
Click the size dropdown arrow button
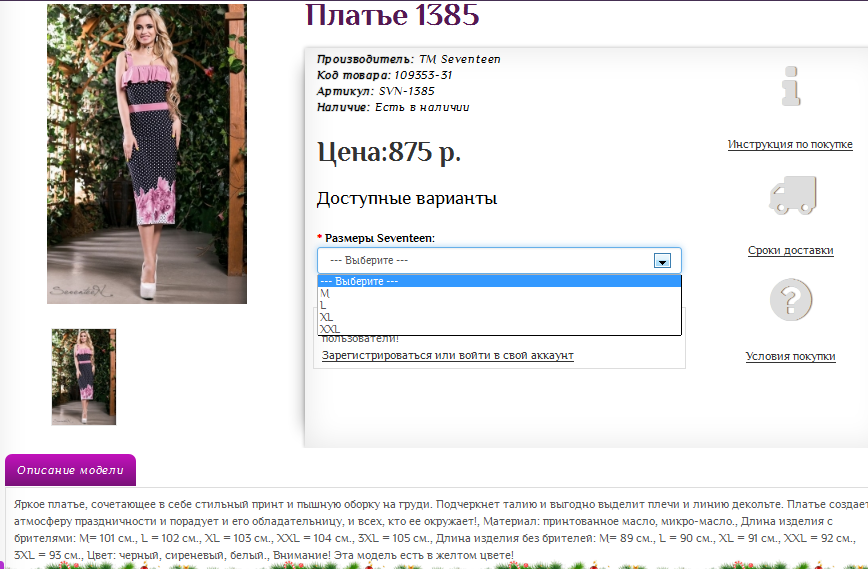coord(661,260)
